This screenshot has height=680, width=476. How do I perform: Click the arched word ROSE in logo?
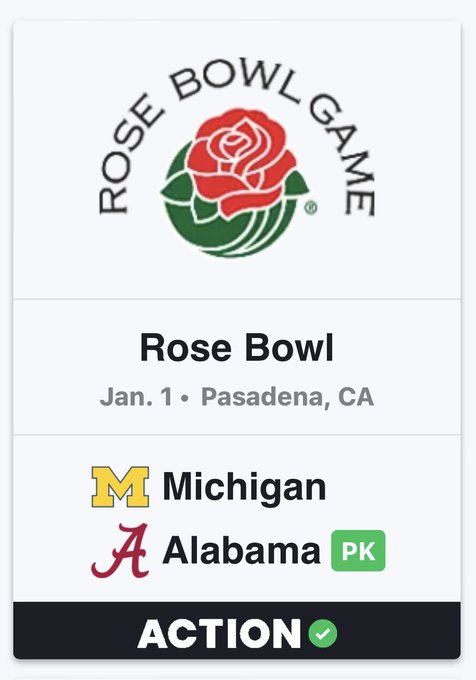click(128, 163)
